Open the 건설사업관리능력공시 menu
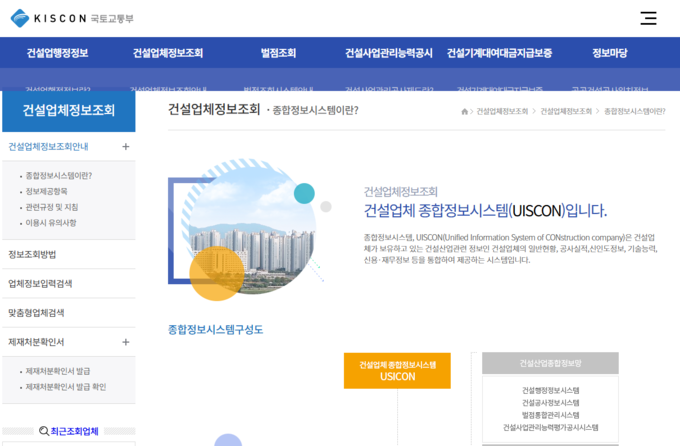The height and width of the screenshot is (446, 680). (x=388, y=53)
